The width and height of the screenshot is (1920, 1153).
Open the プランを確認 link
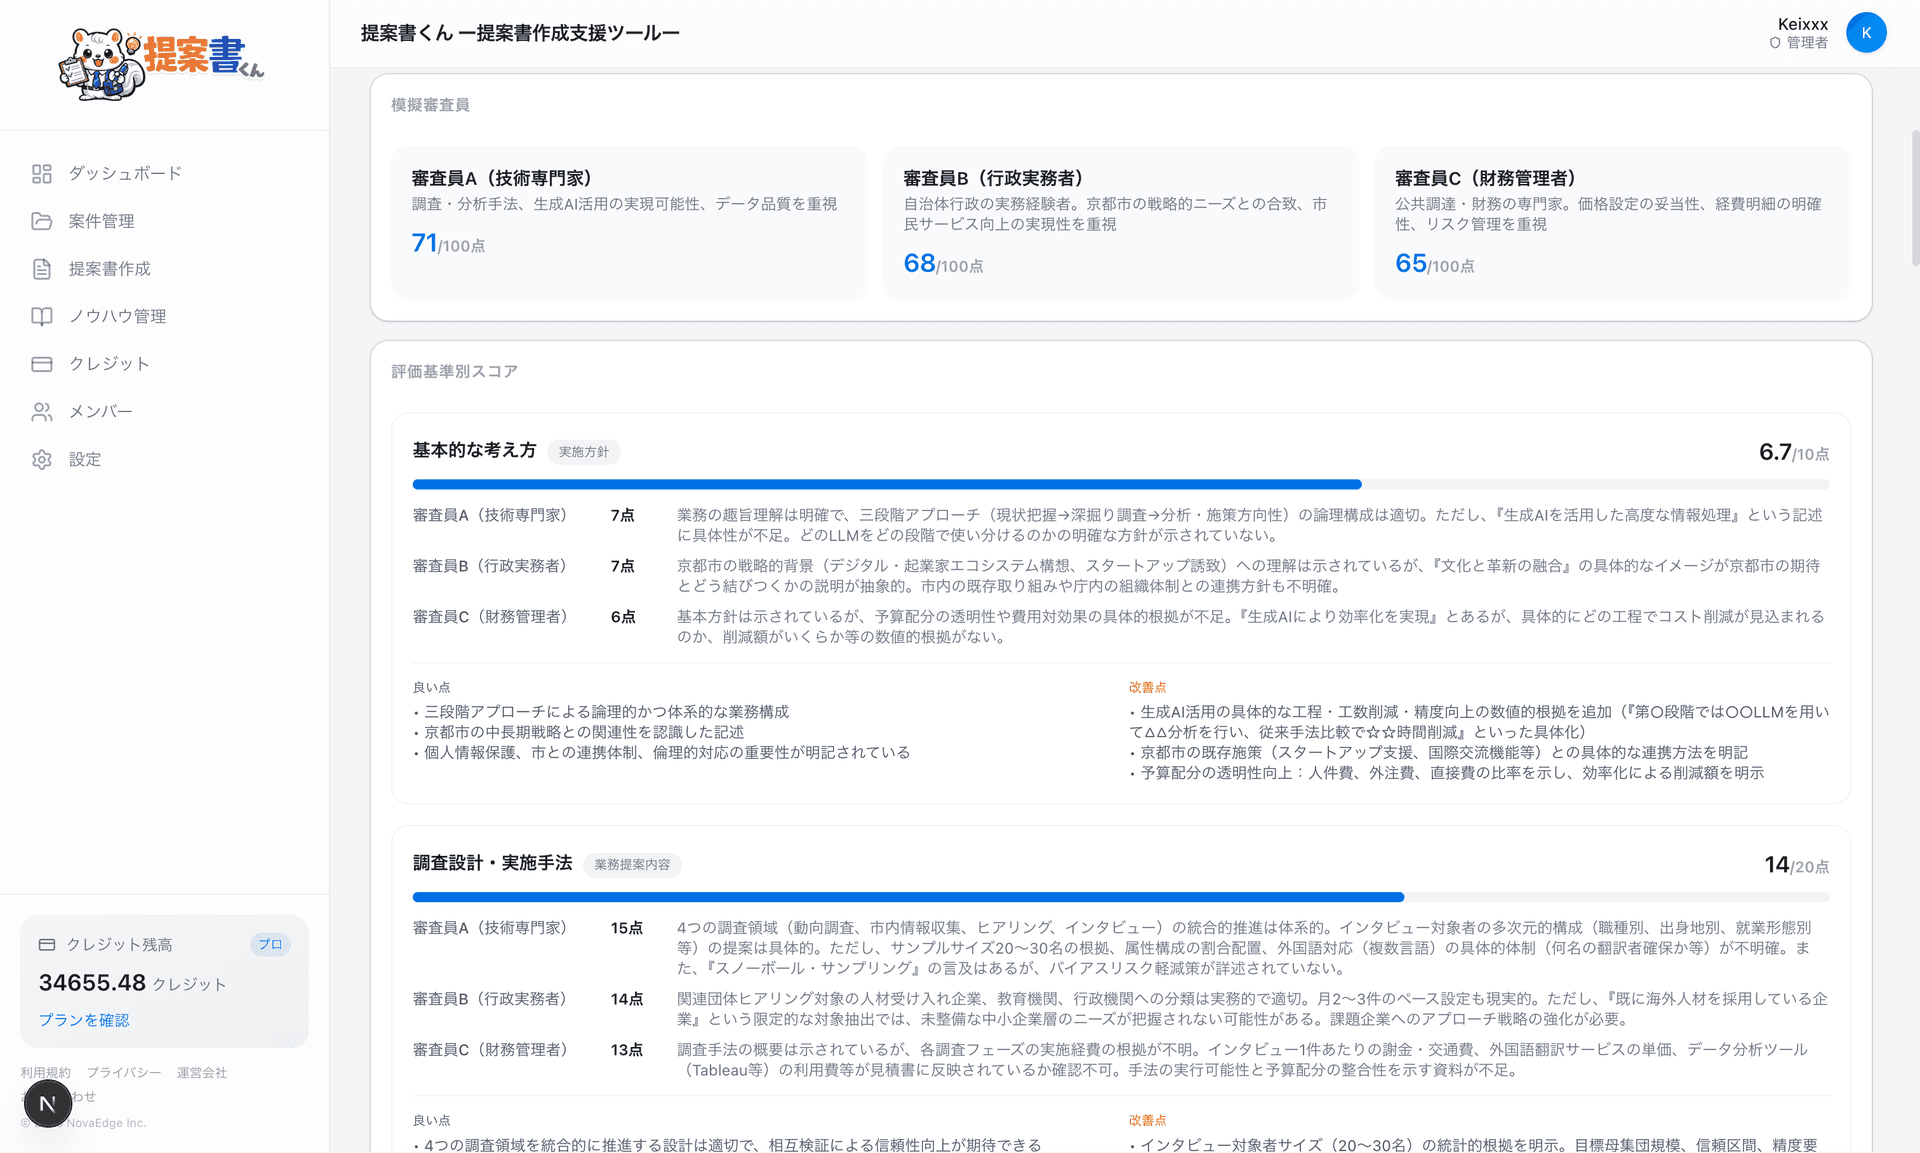(84, 1020)
